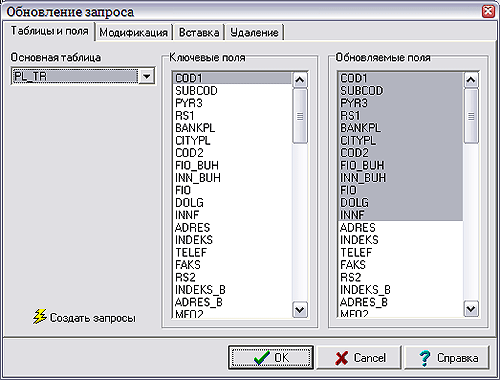Select ADRES in Ключевые поля list
The width and height of the screenshot is (500, 380).
(233, 227)
